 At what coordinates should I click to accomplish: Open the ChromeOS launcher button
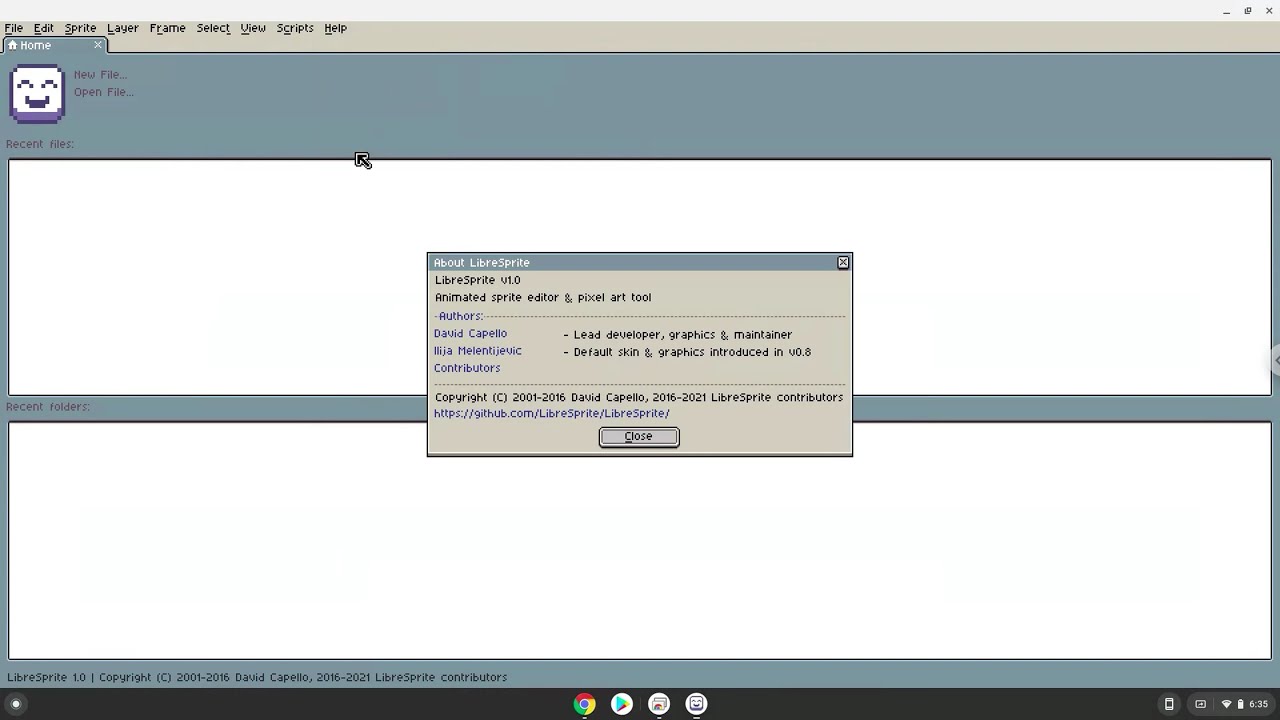[16, 704]
